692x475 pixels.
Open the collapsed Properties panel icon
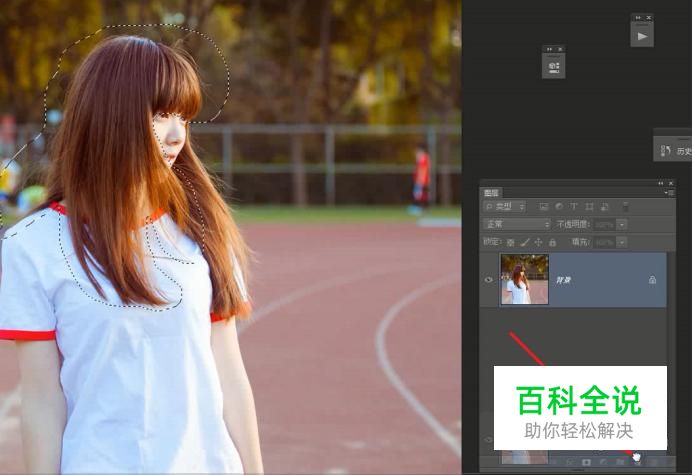pos(553,67)
